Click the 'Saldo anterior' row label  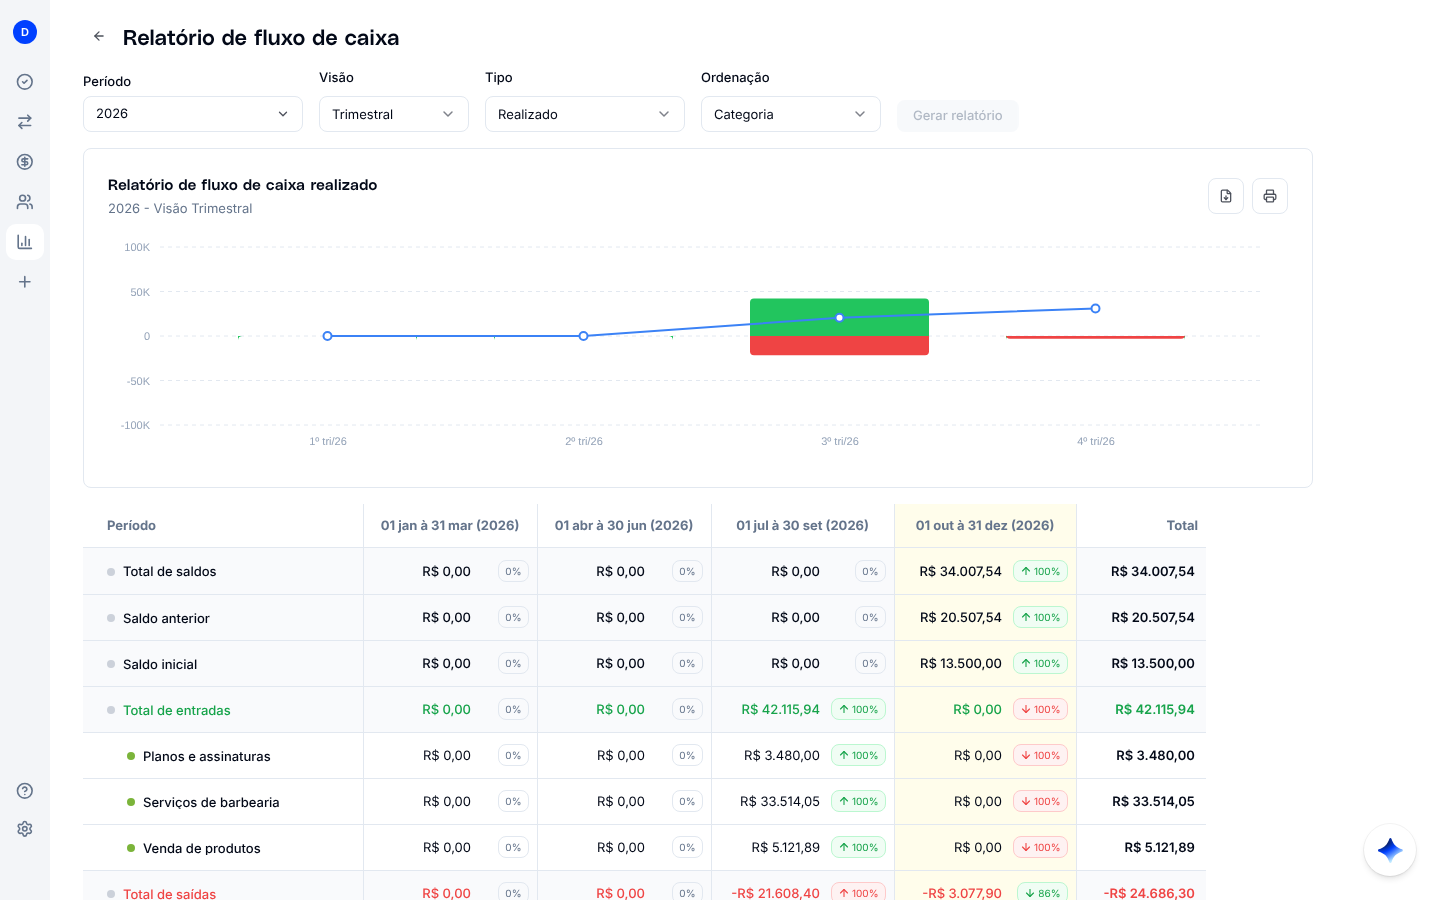point(166,618)
